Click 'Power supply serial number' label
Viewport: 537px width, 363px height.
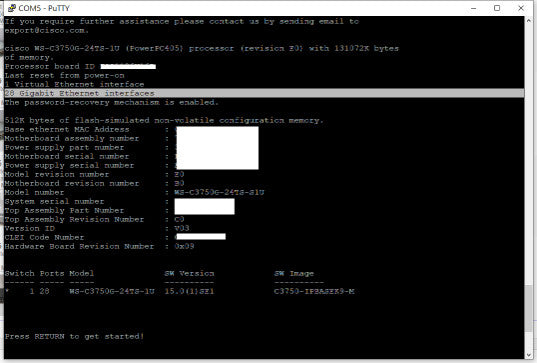pos(70,165)
